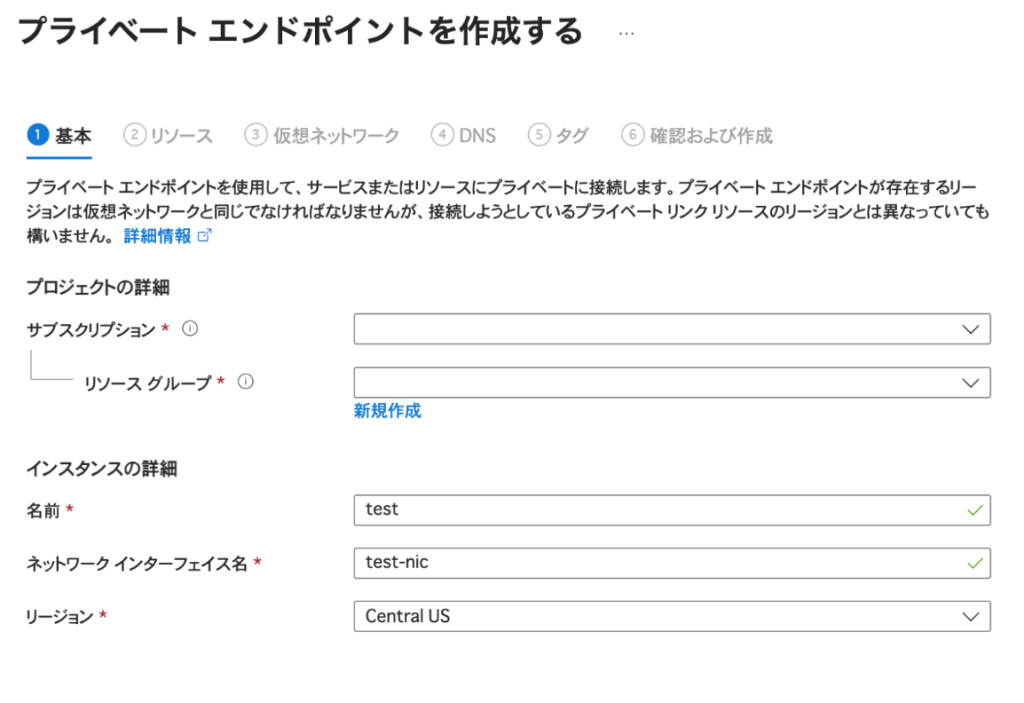Click the resource group info icon
This screenshot has width=1024, height=703.
(245, 382)
